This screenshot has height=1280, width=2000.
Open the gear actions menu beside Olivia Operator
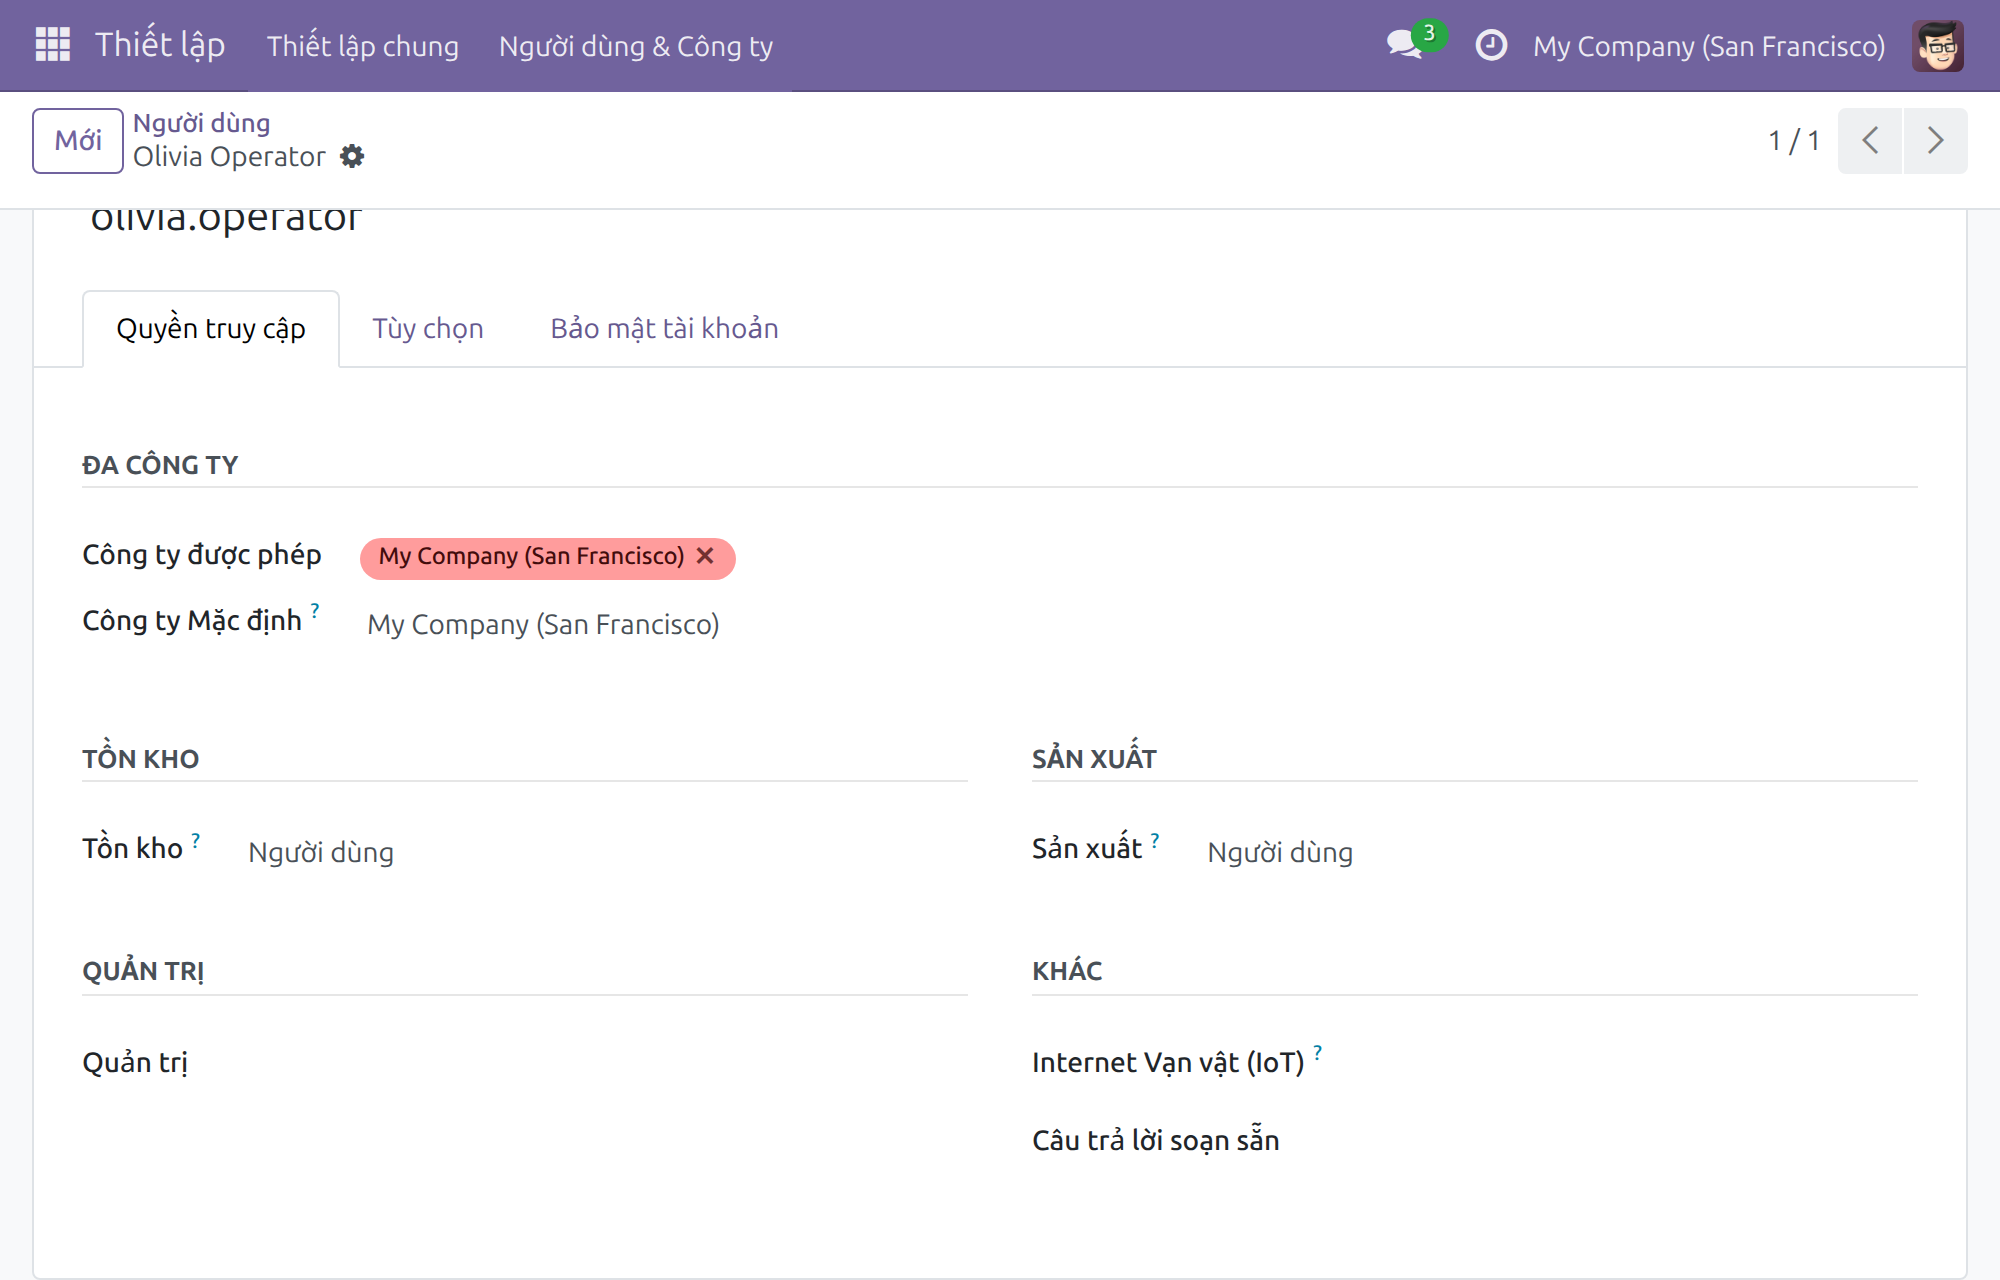352,156
